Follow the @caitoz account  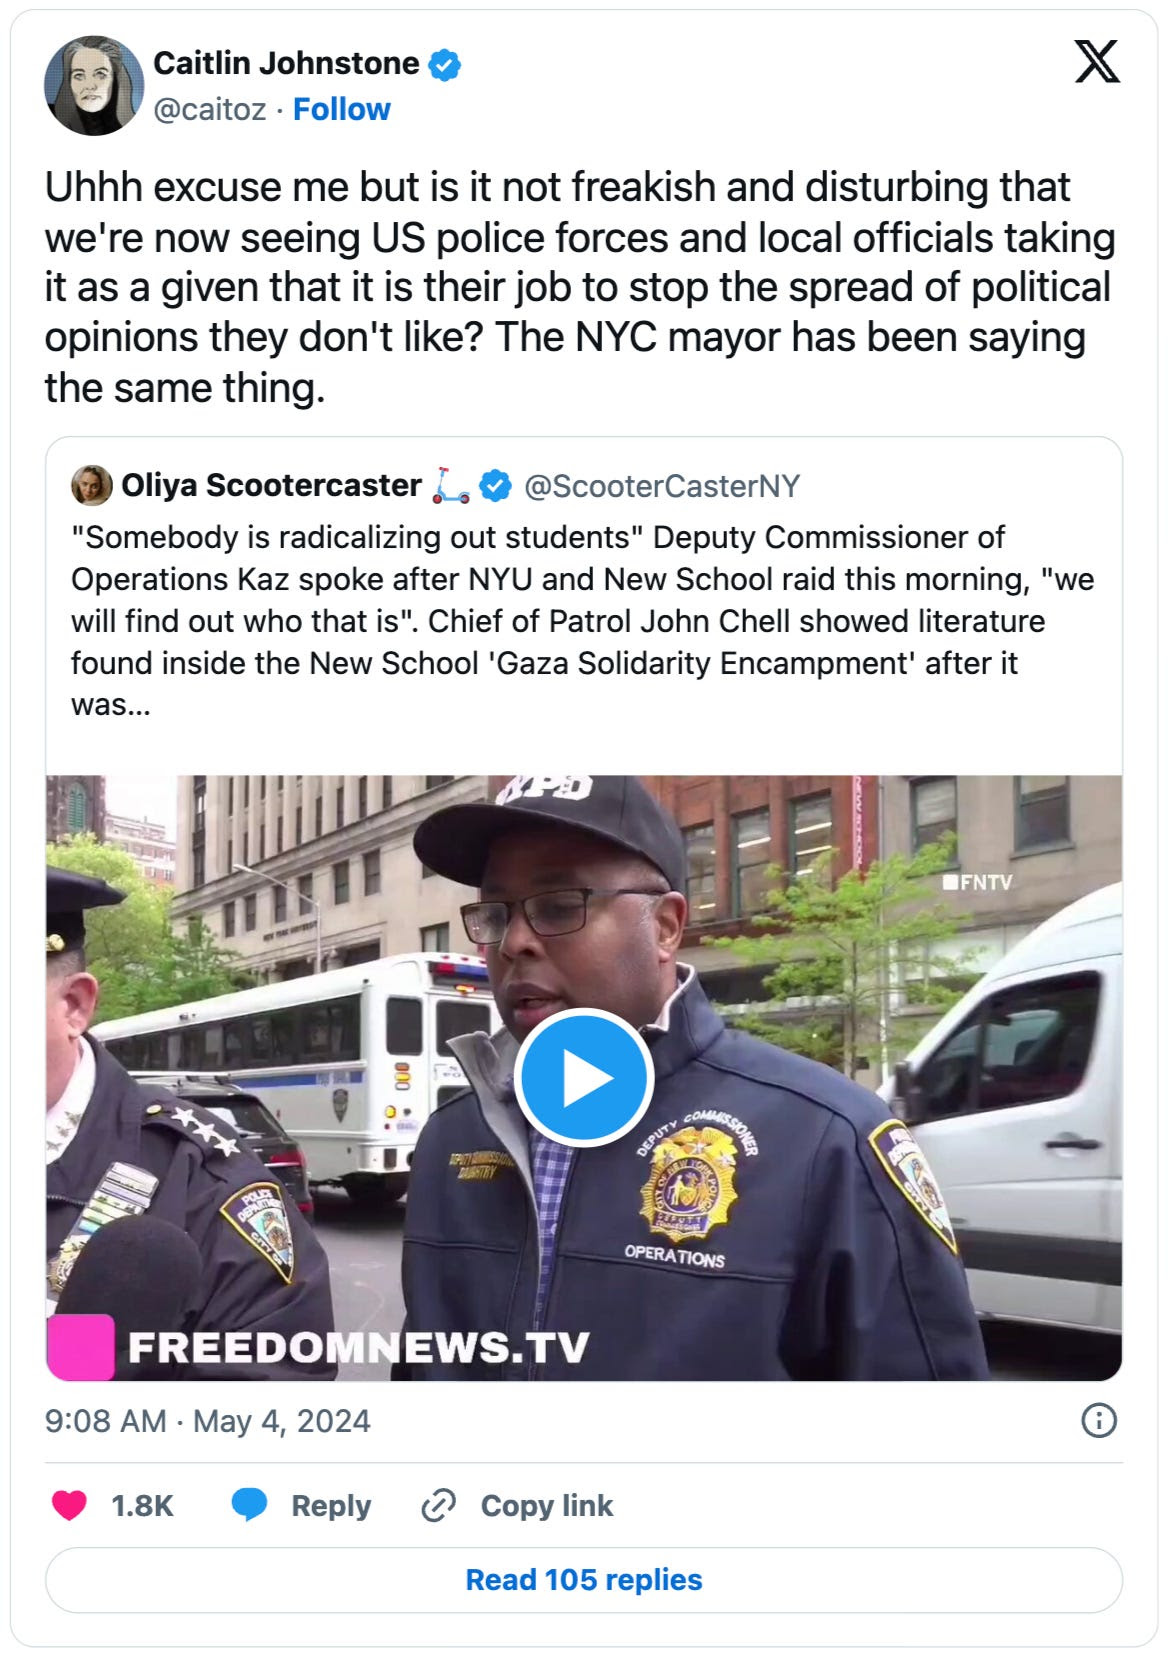(341, 109)
